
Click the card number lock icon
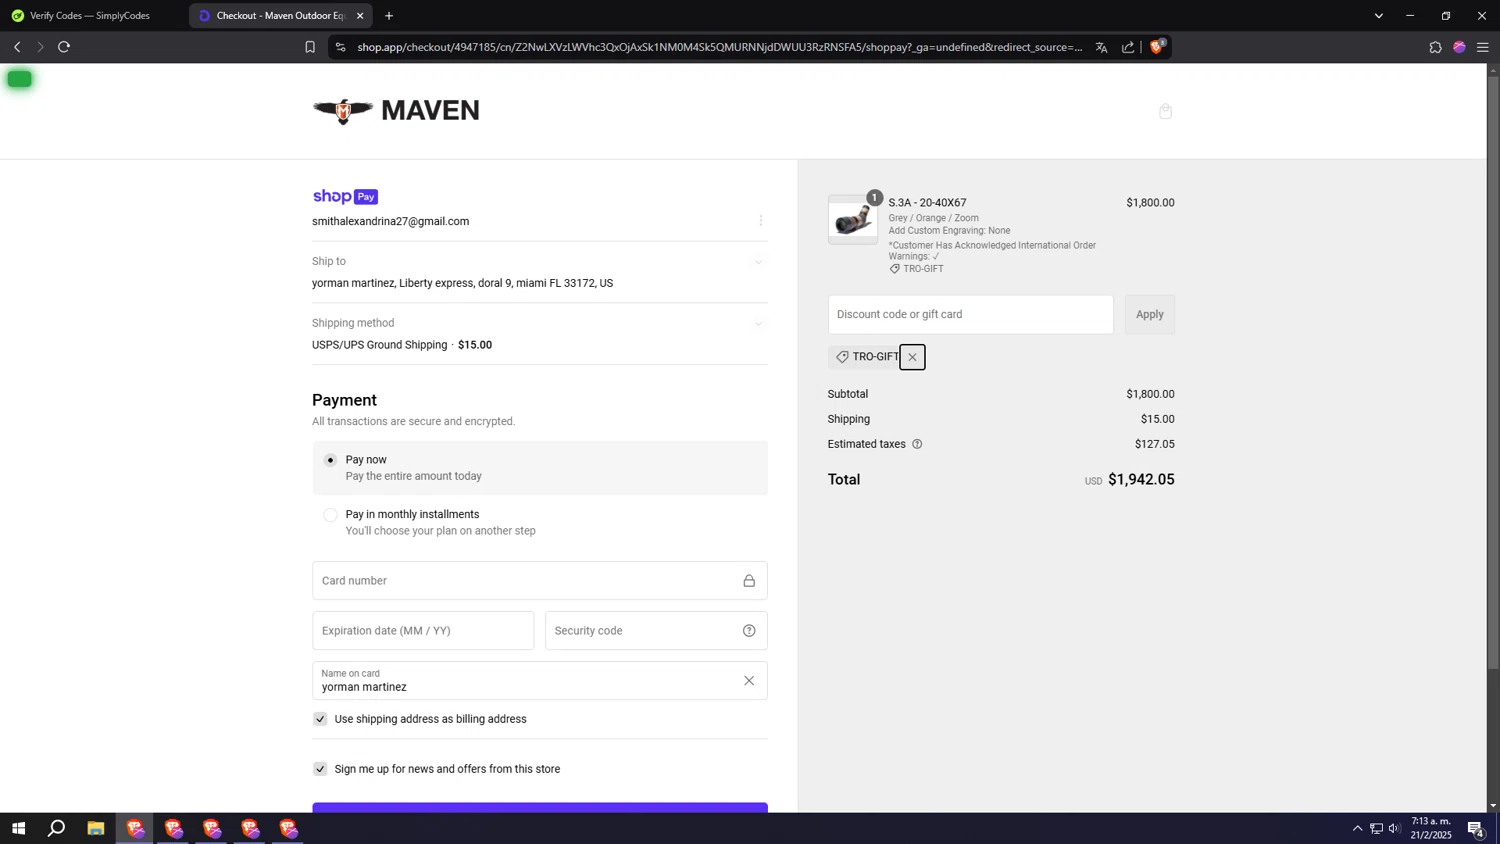pos(749,581)
